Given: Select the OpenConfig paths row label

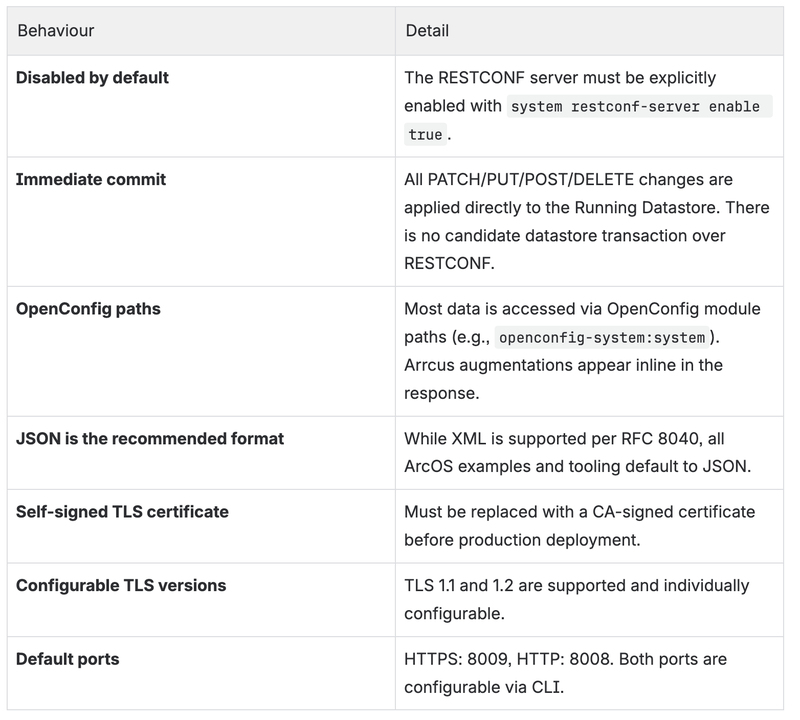Looking at the screenshot, I should tap(88, 309).
